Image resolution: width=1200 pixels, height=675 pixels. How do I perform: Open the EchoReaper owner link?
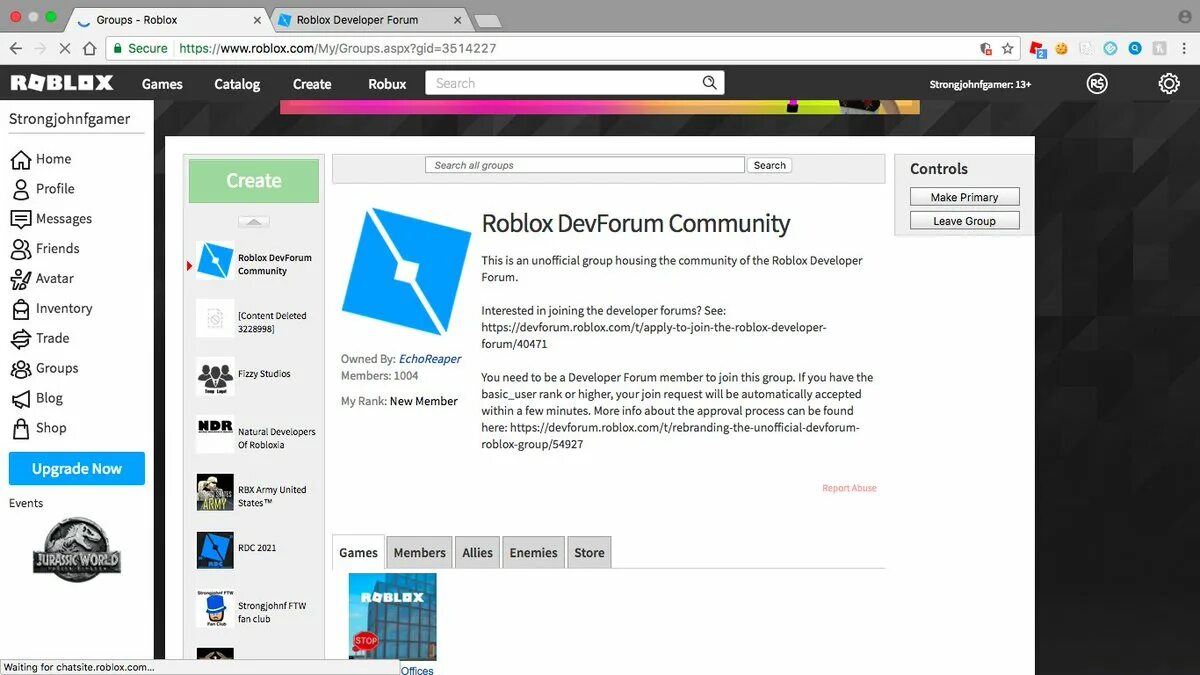[x=430, y=359]
